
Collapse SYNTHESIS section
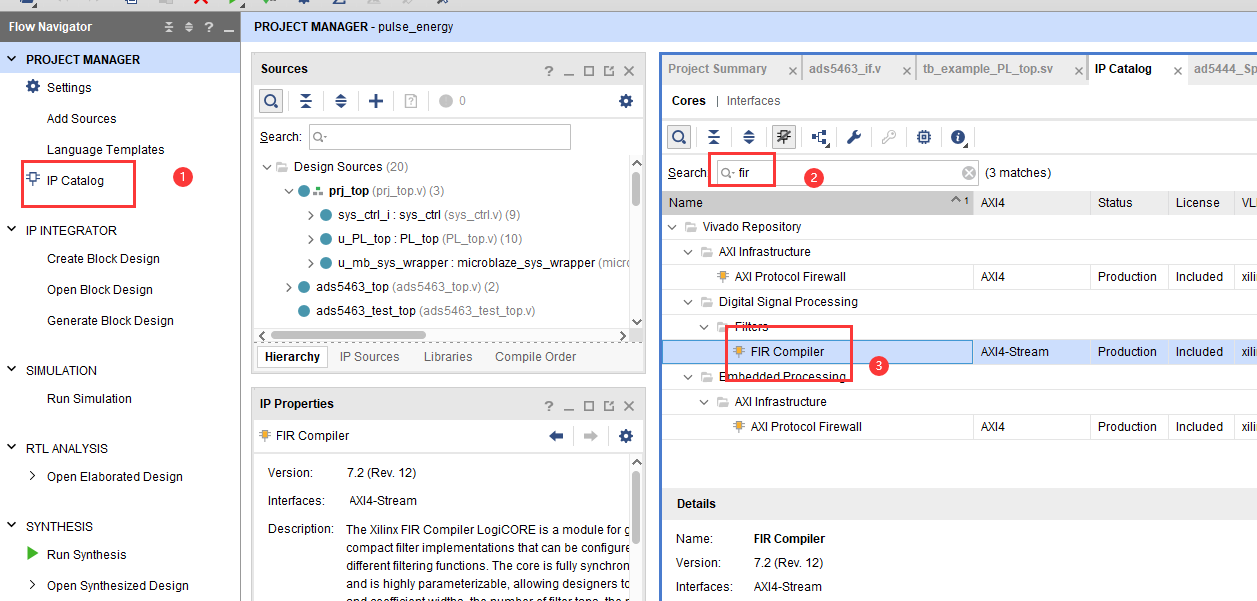point(12,526)
